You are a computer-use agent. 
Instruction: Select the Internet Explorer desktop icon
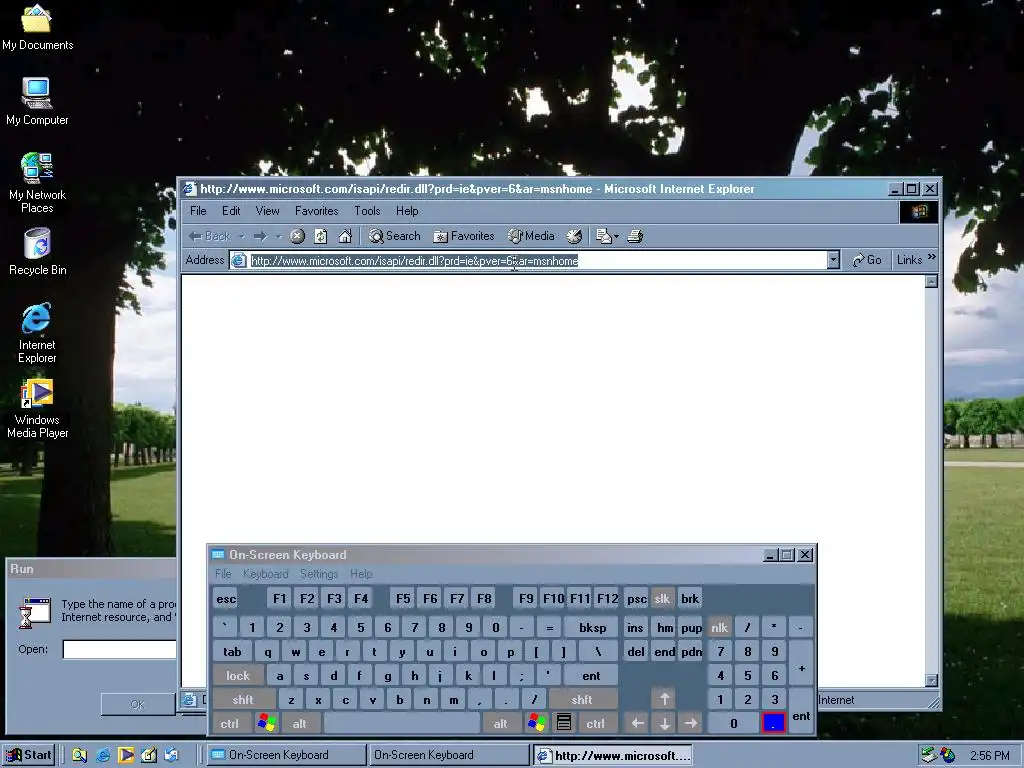click(37, 333)
